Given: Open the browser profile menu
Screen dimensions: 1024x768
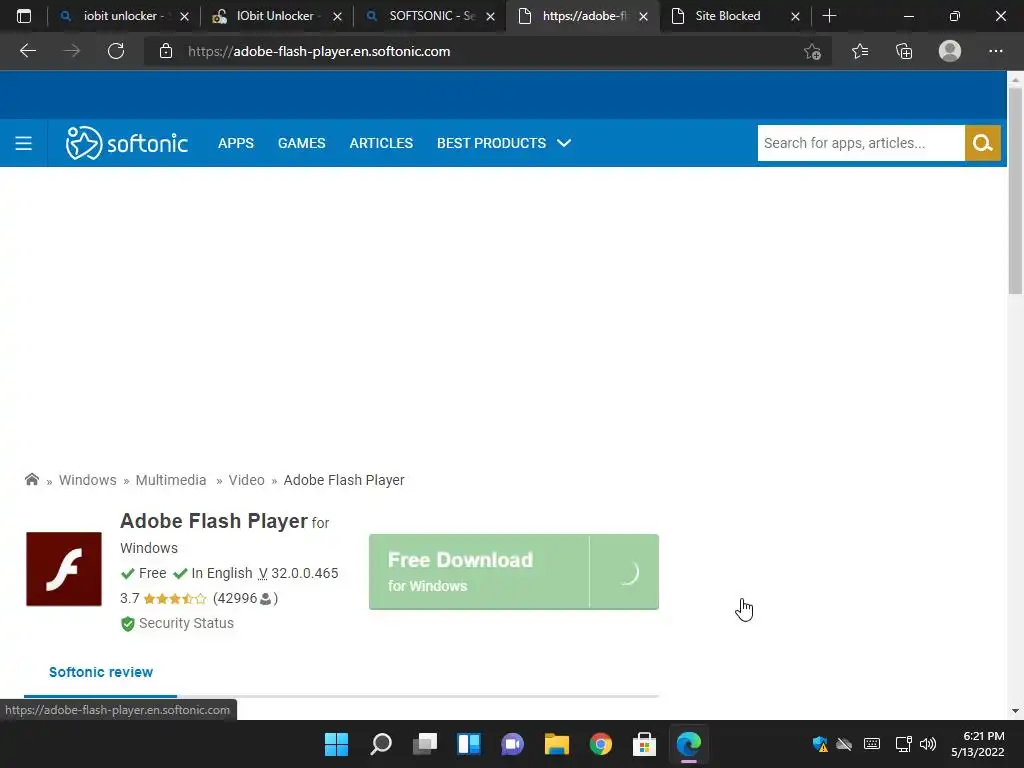Looking at the screenshot, I should click(x=950, y=51).
